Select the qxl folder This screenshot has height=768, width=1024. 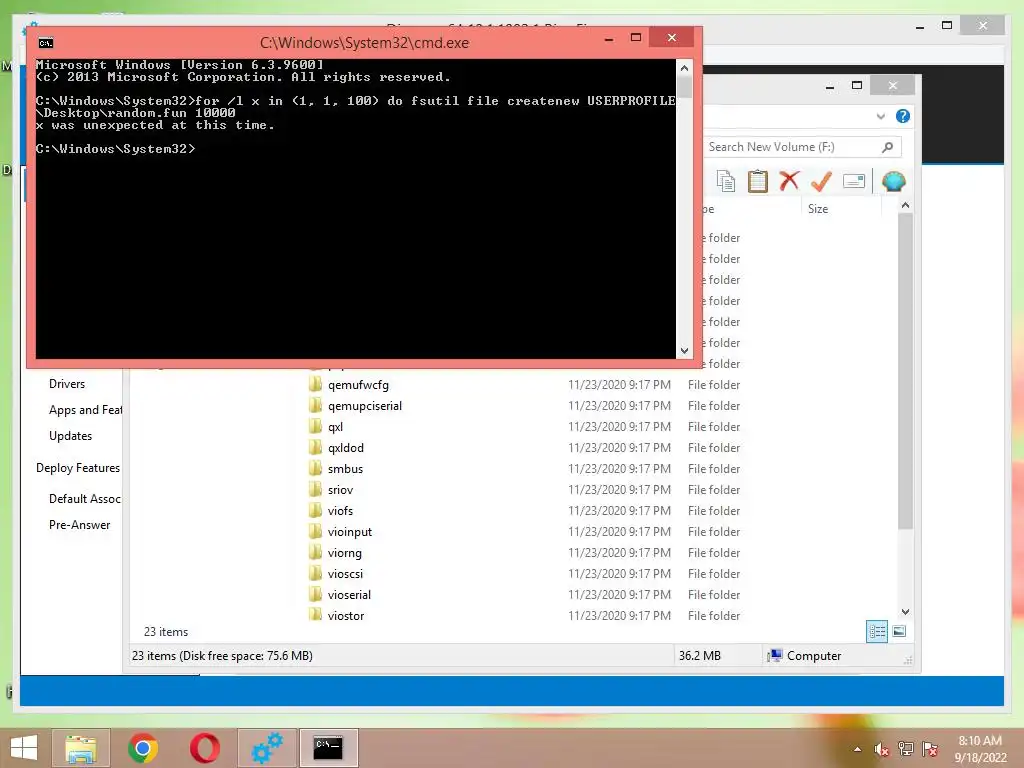pyautogui.click(x=335, y=427)
